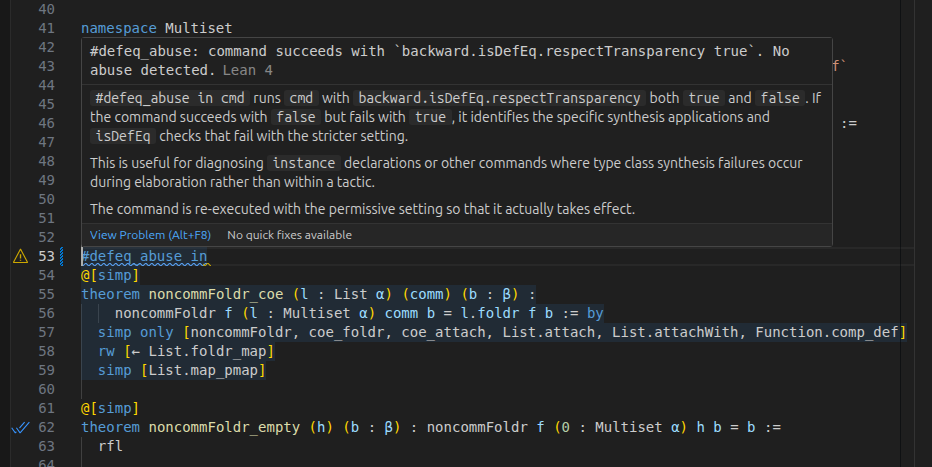Viewport: 932px width, 467px height.
Task: Click the warning triangle icon on line 53
Action: (20, 257)
